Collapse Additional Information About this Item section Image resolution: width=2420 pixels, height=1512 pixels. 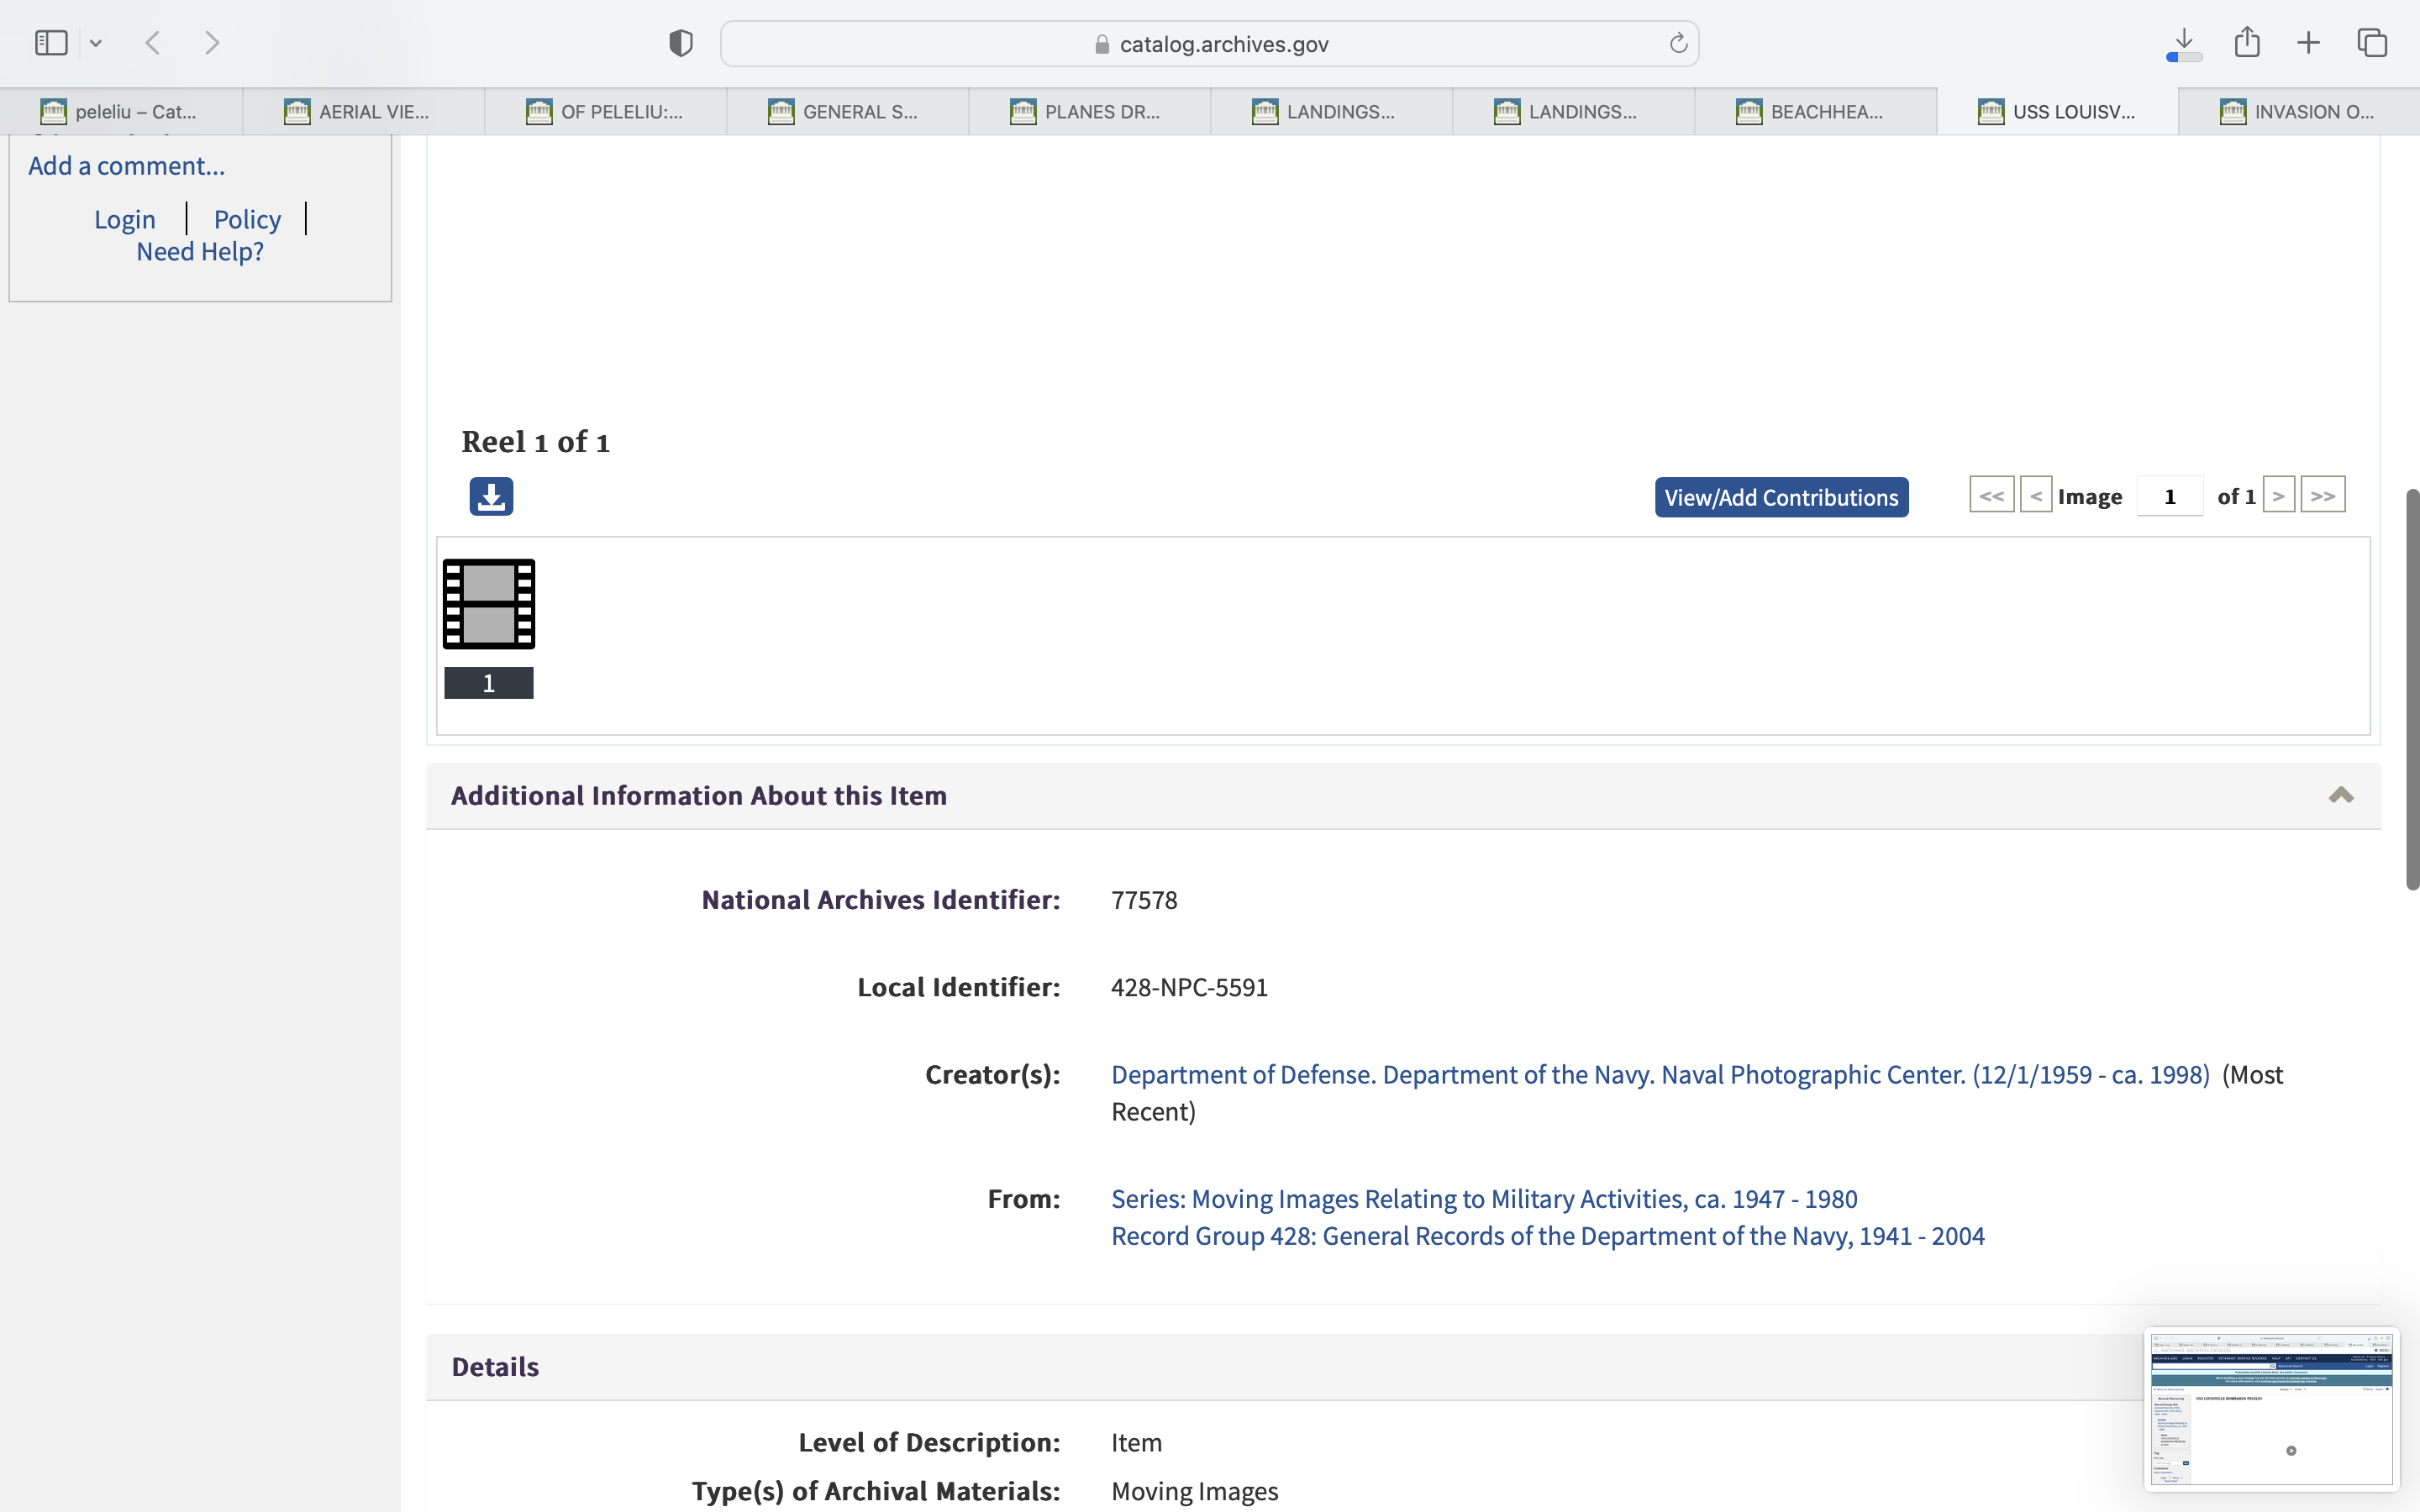[x=2340, y=795]
